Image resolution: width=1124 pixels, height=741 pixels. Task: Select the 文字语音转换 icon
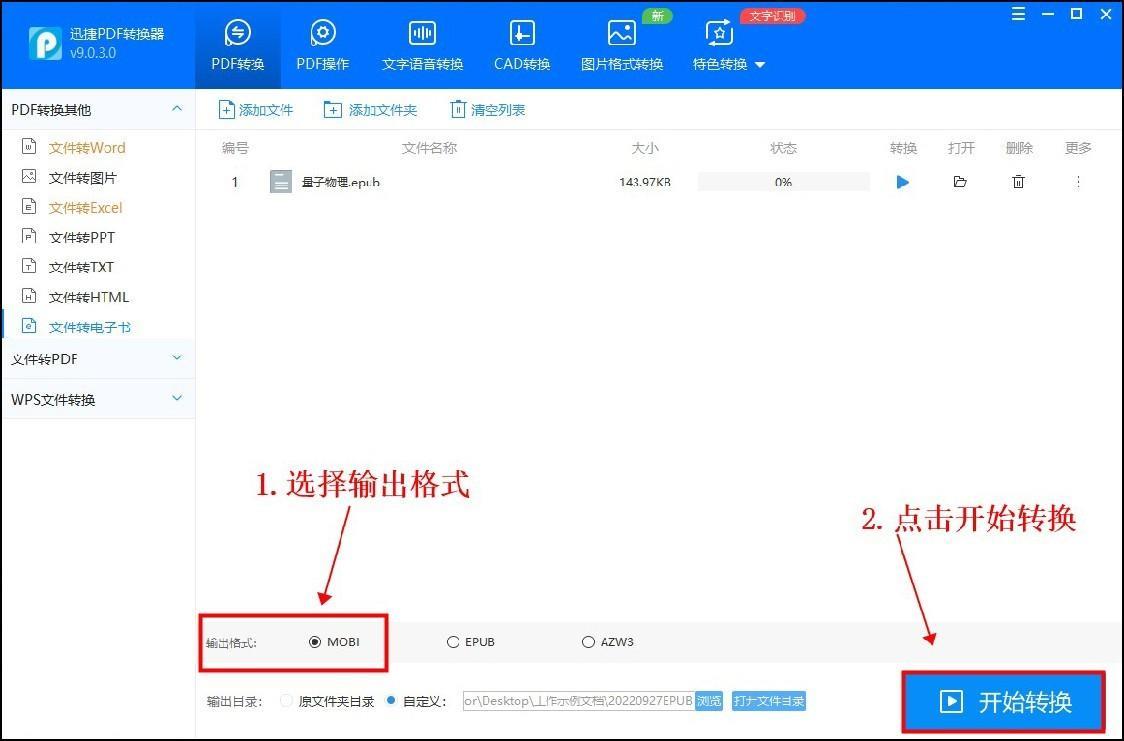pyautogui.click(x=422, y=34)
